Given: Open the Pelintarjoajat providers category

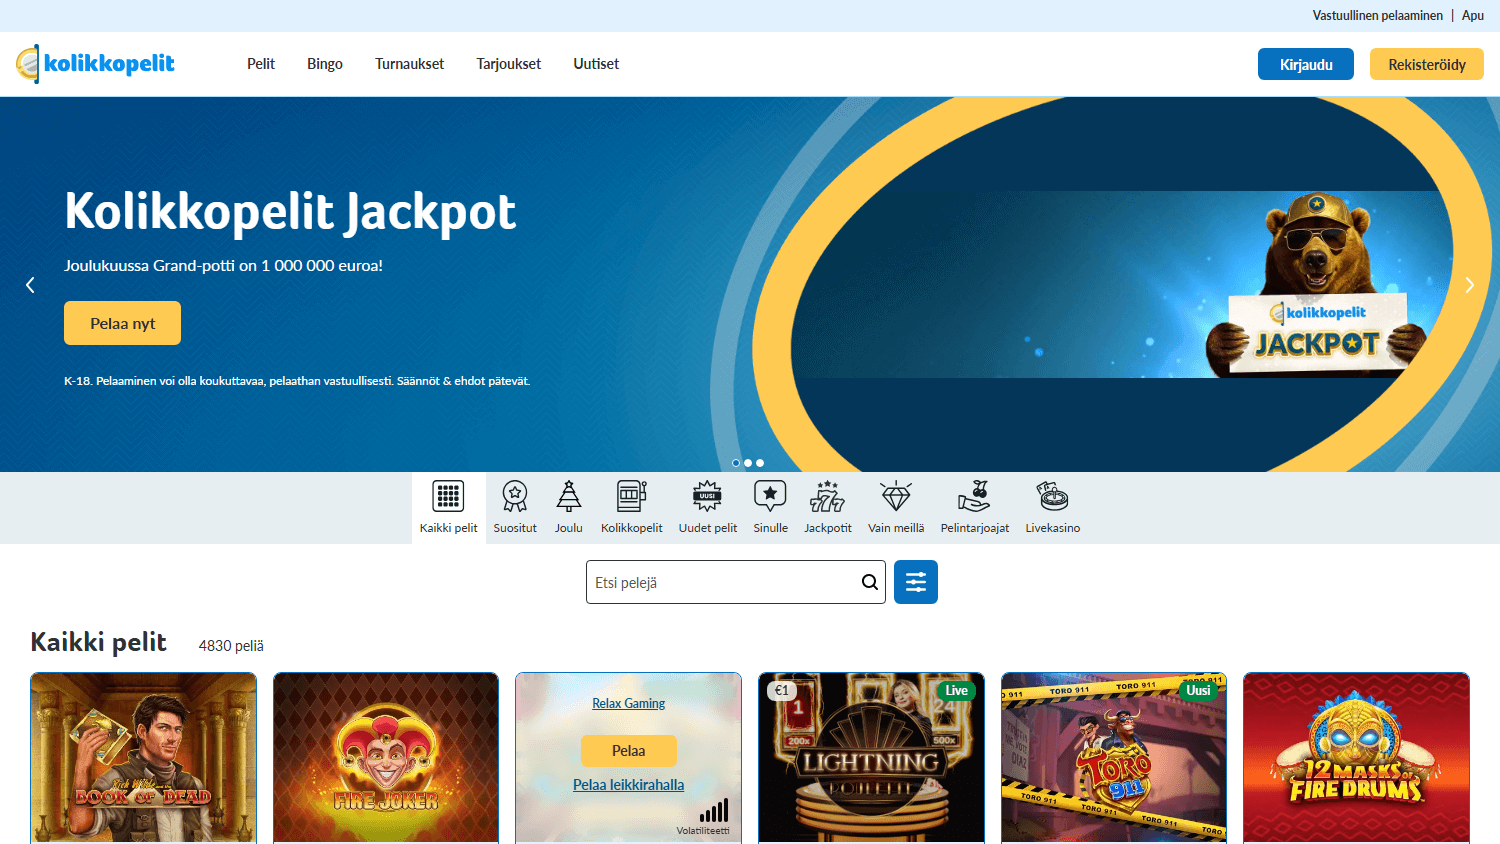Looking at the screenshot, I should tap(974, 505).
